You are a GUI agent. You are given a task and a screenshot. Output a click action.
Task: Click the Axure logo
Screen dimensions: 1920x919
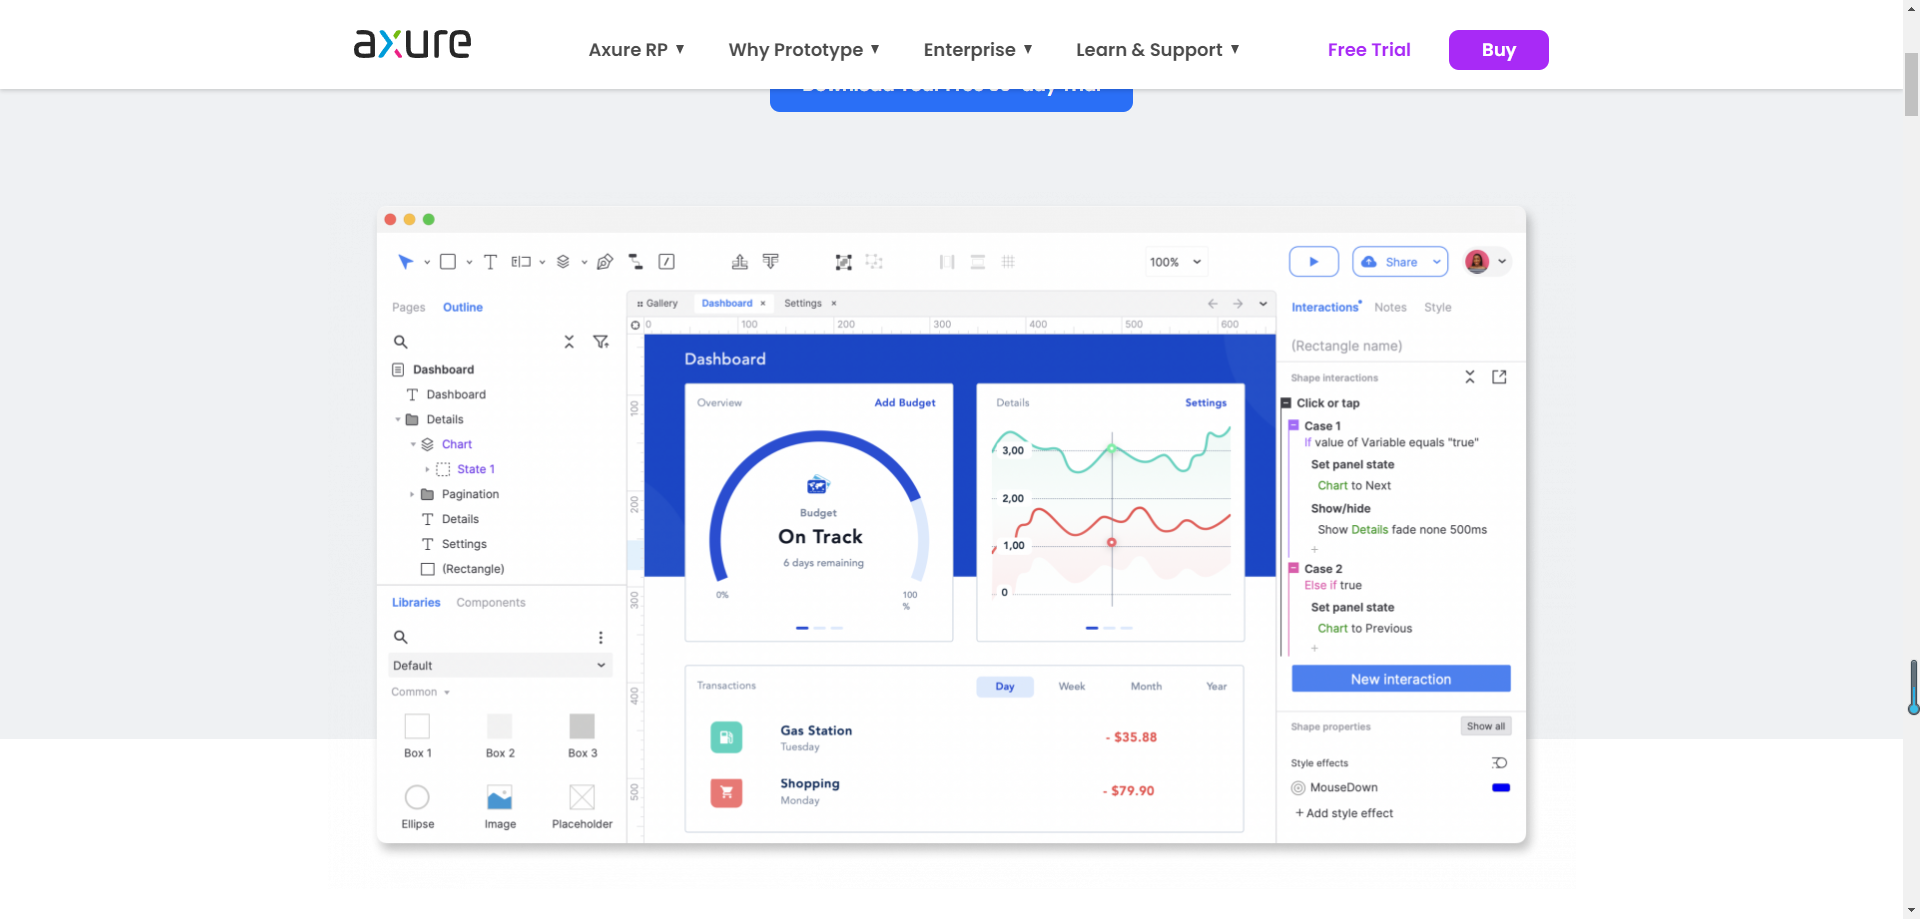(412, 43)
